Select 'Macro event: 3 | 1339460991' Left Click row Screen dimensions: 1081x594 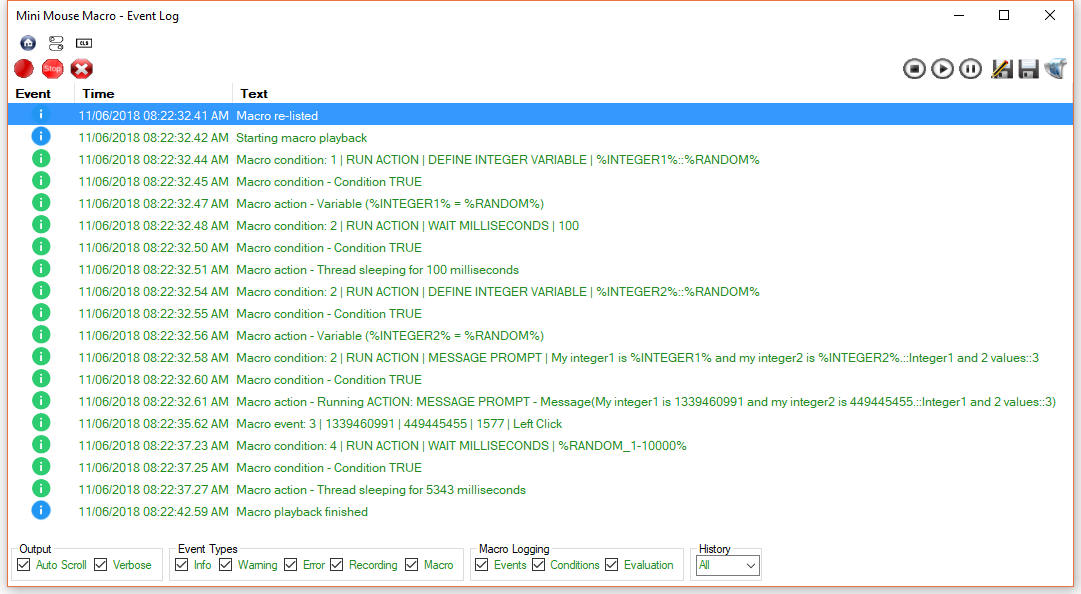tap(540, 423)
